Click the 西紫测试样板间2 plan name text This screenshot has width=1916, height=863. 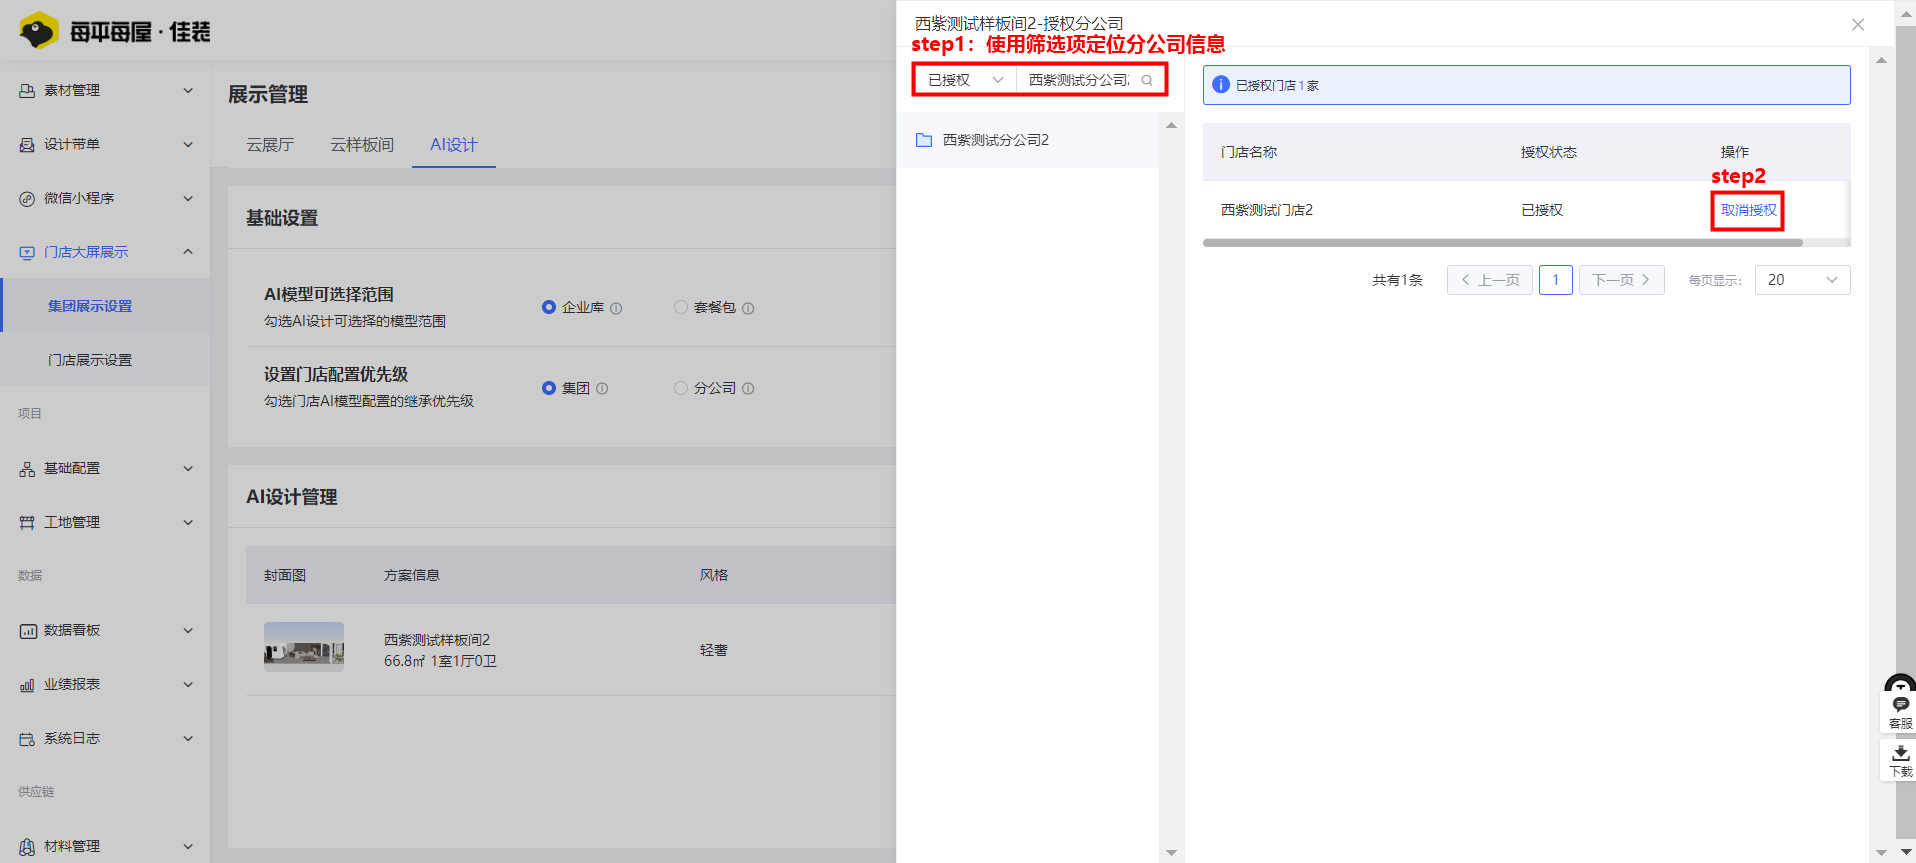(x=437, y=639)
